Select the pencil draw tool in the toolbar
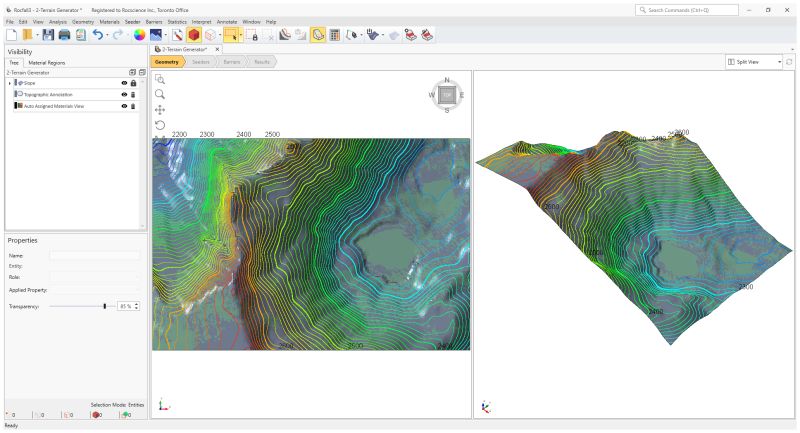This screenshot has height=433, width=800. coord(177,35)
